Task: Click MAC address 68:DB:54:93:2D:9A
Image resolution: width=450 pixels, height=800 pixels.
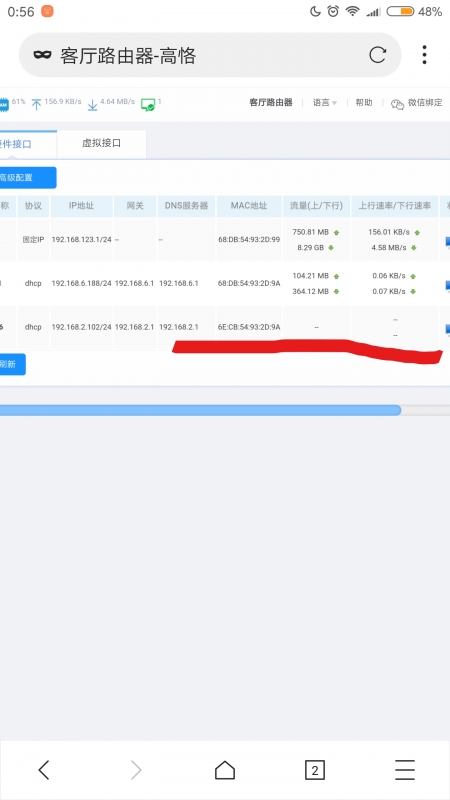Action: (x=249, y=283)
